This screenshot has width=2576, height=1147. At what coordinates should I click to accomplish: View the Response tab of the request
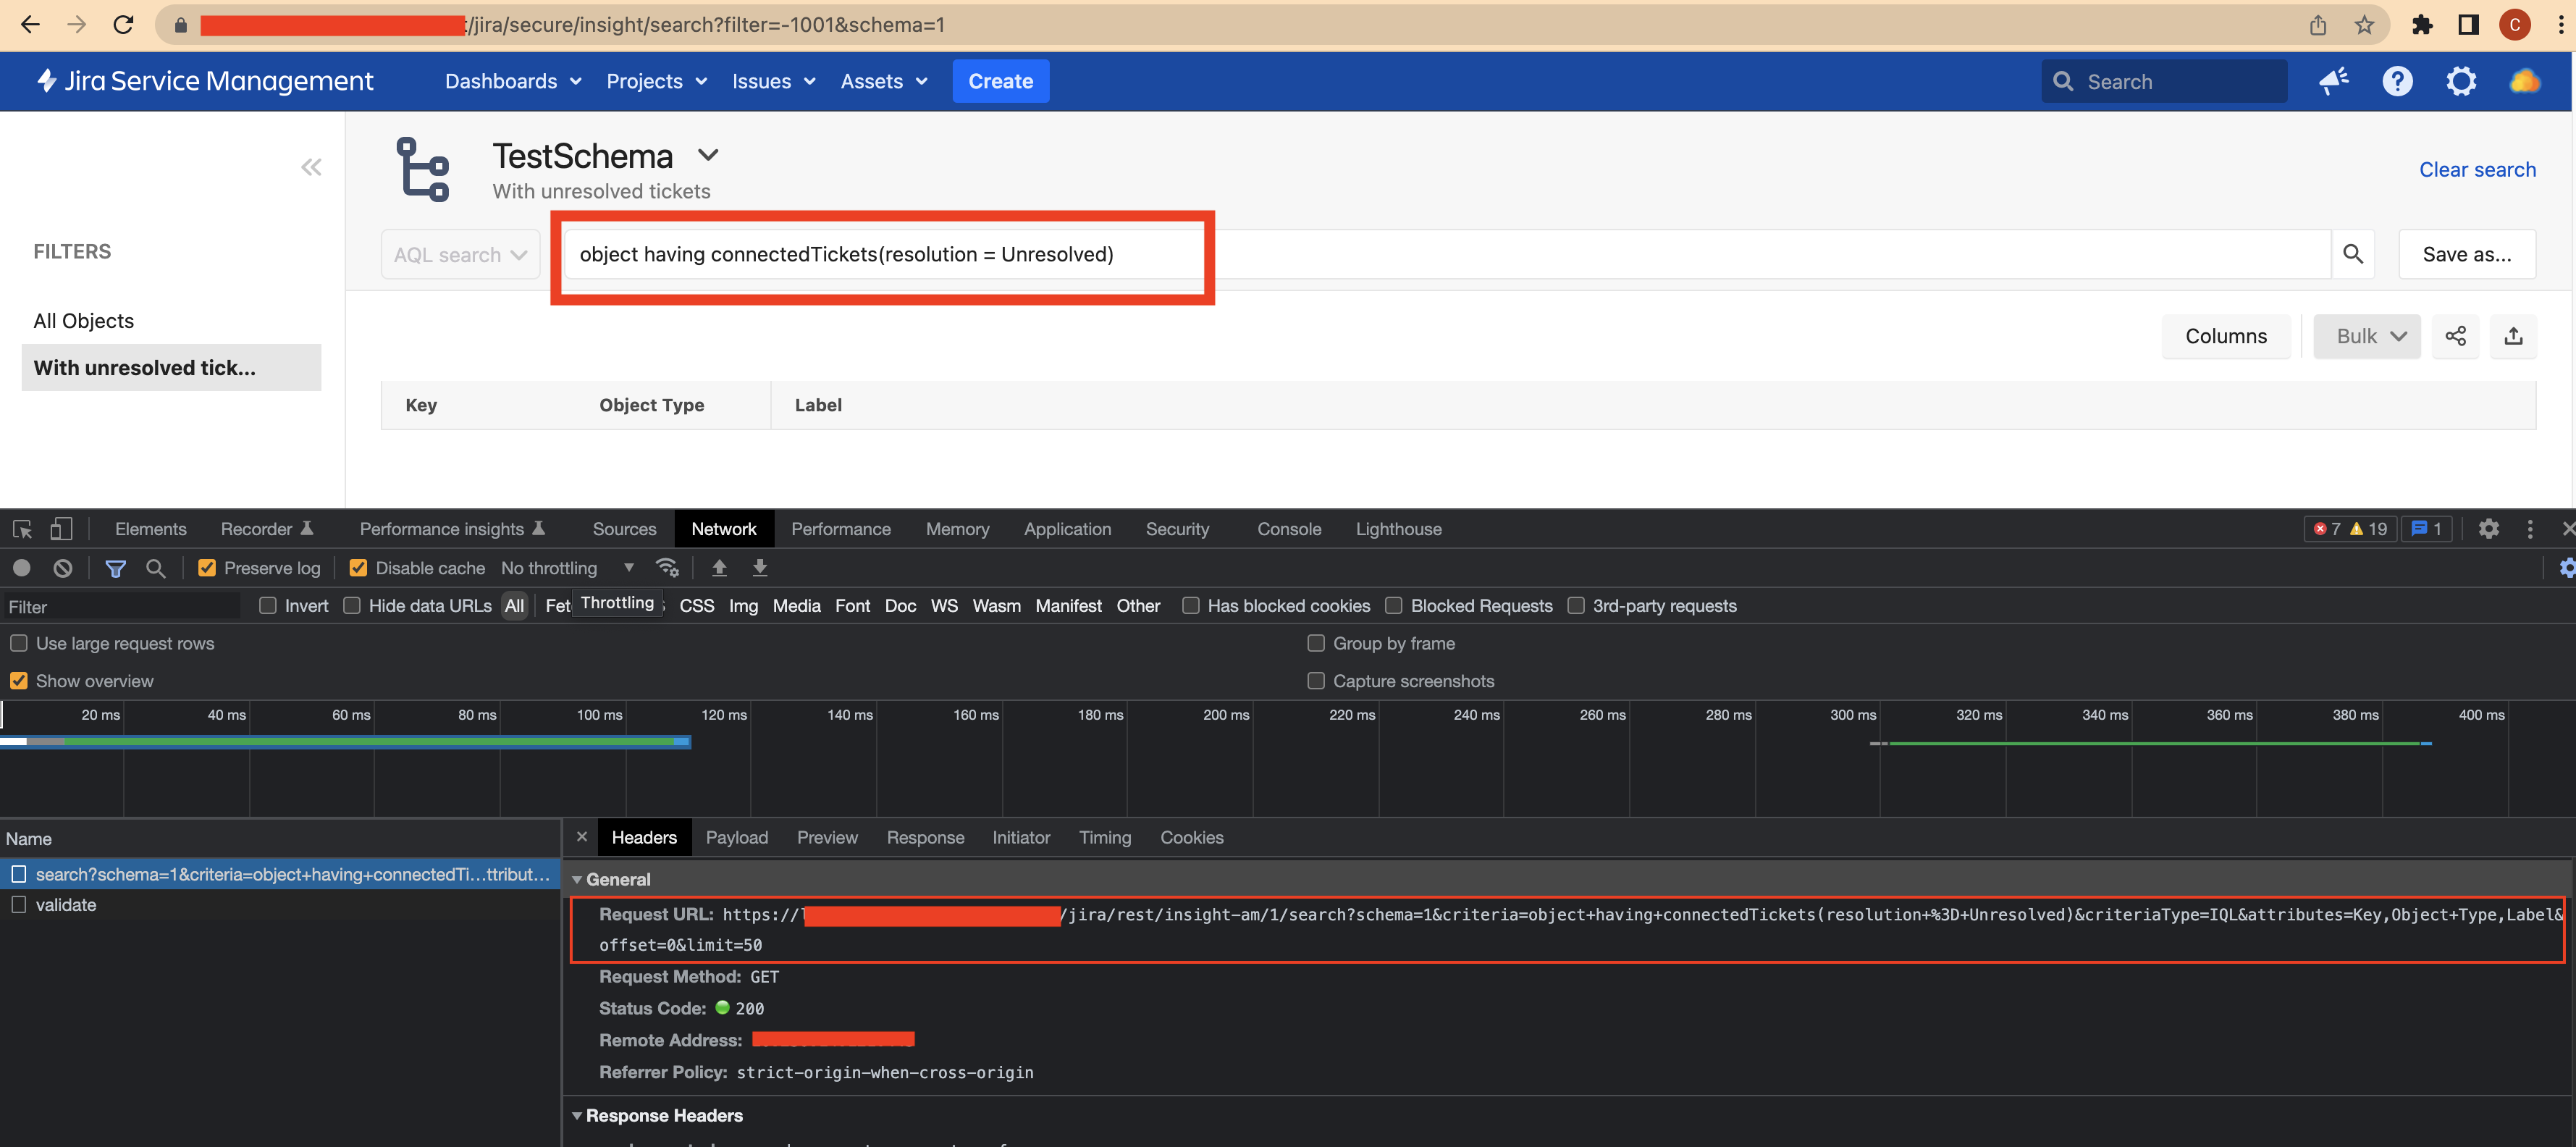tap(925, 838)
